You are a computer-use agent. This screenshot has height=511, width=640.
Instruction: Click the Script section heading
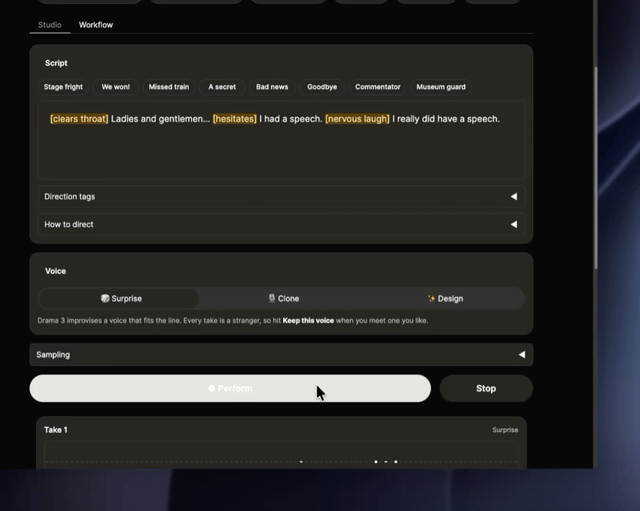tap(56, 63)
